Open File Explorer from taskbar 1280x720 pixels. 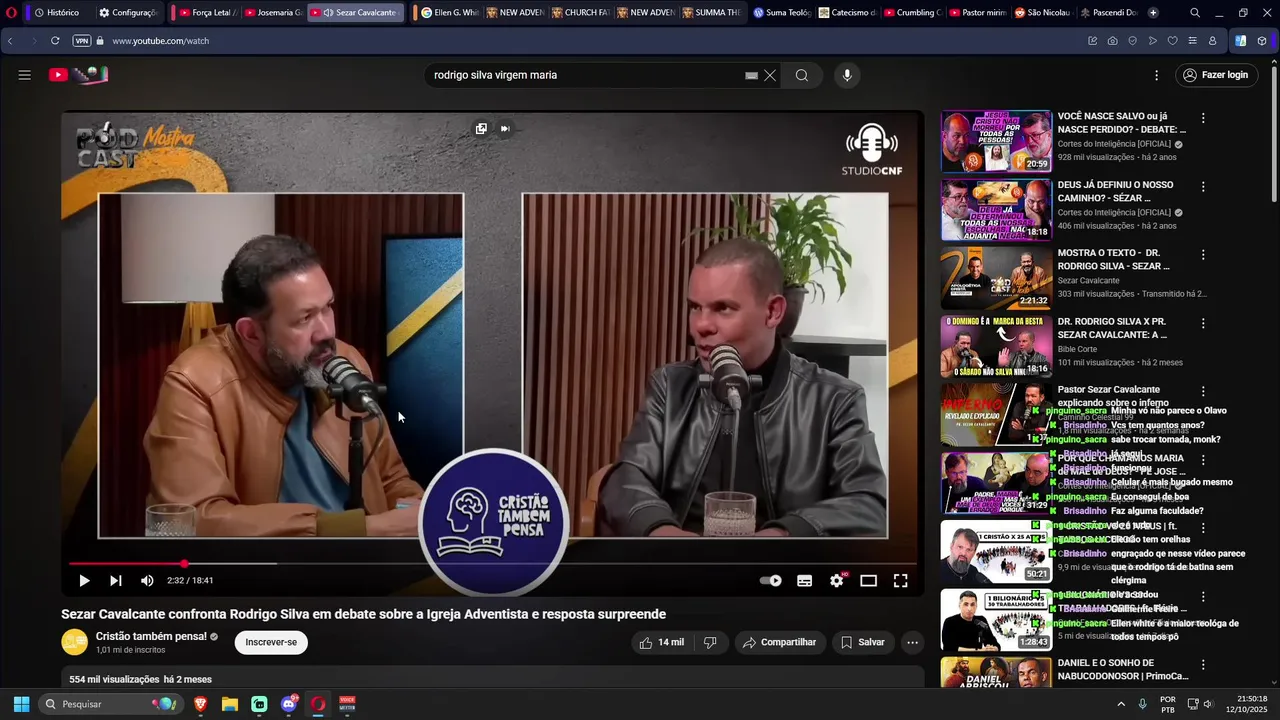coord(230,704)
